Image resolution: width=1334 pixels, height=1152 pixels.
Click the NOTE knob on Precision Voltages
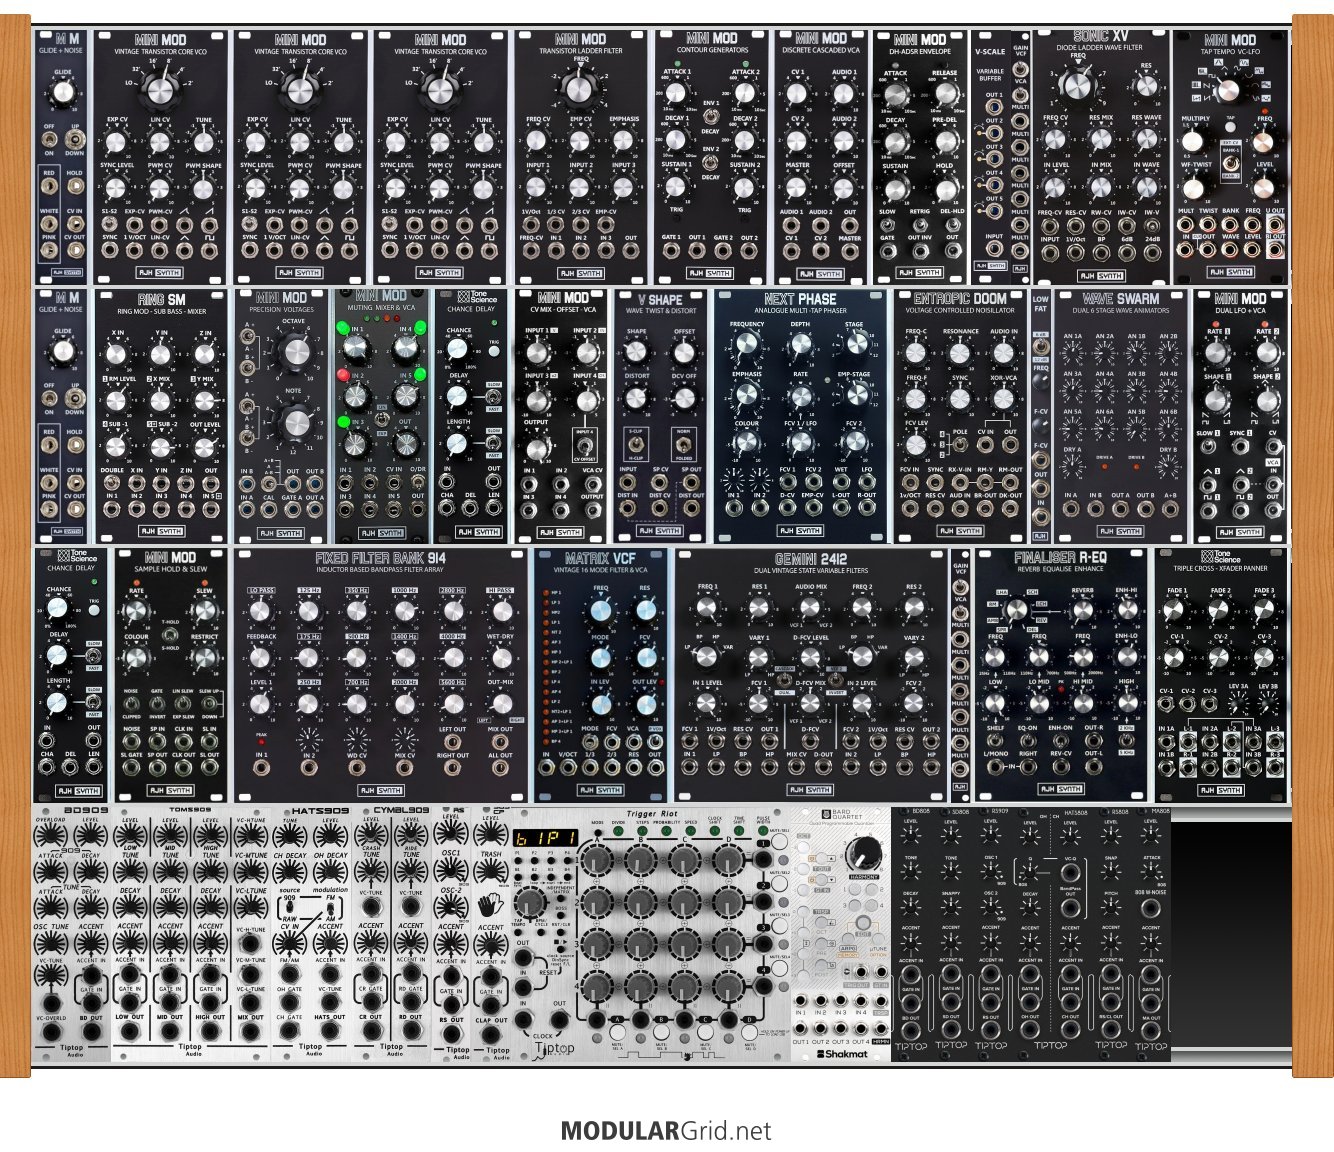(295, 423)
